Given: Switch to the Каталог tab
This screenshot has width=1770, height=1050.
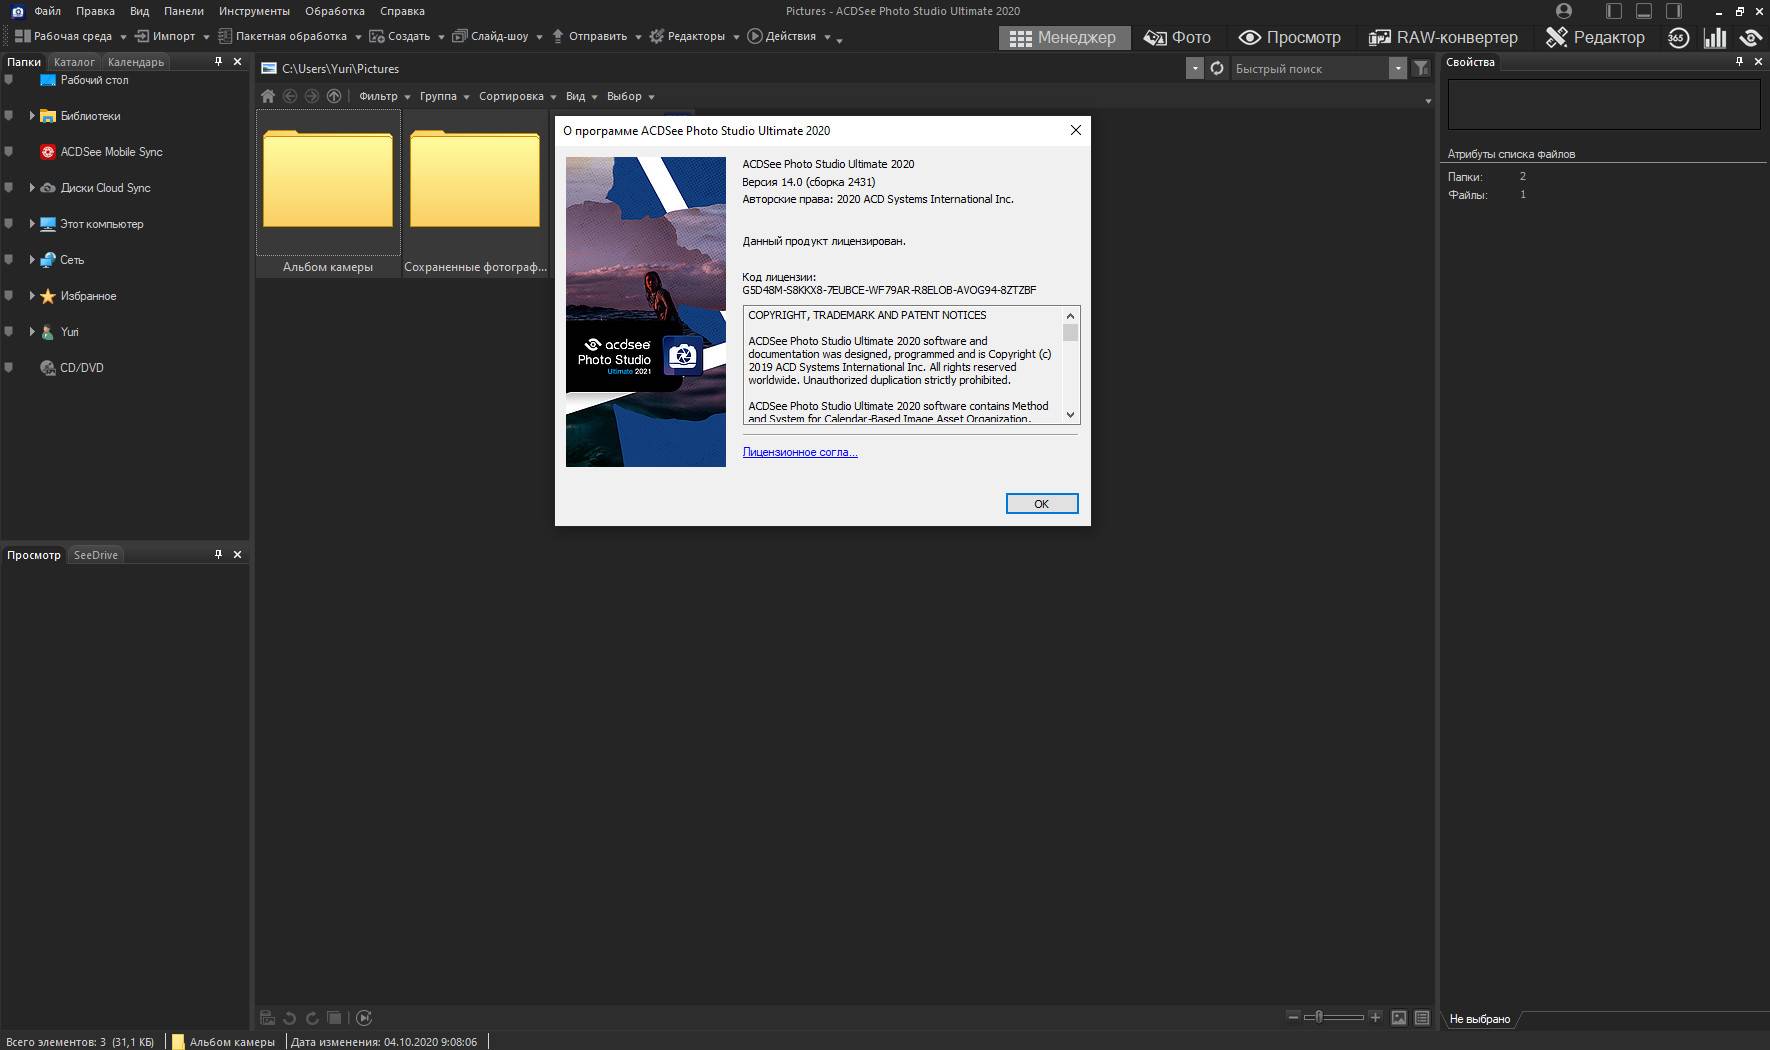Looking at the screenshot, I should coord(74,62).
